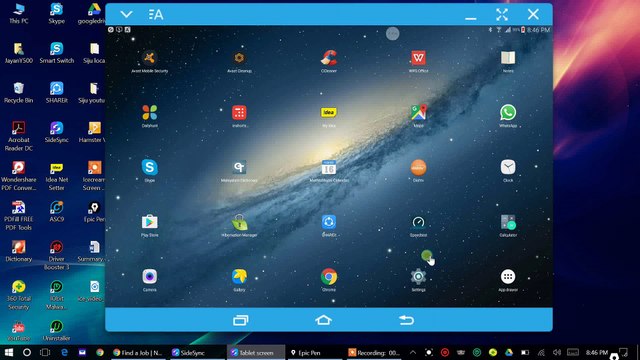
Task: Tap the tablet Back button
Action: 406,320
